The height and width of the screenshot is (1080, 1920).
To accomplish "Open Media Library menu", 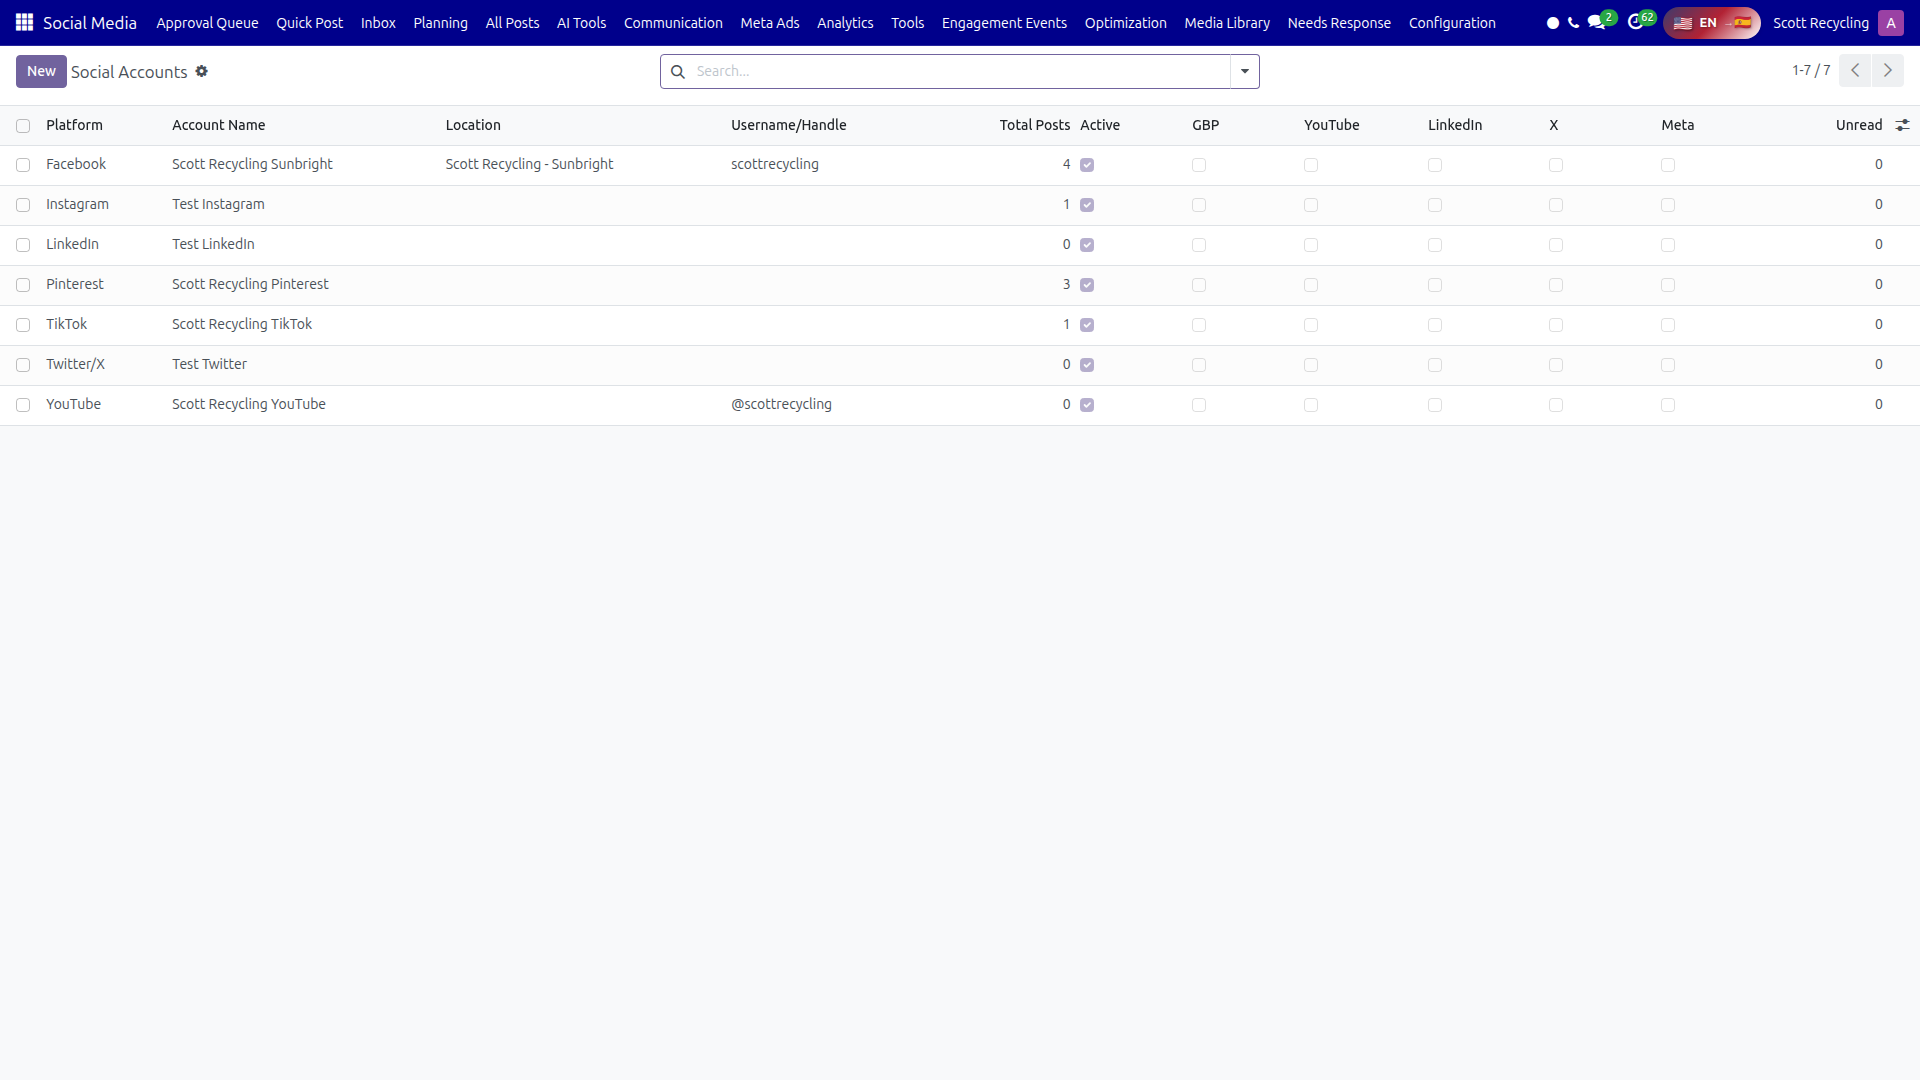I will (1227, 23).
